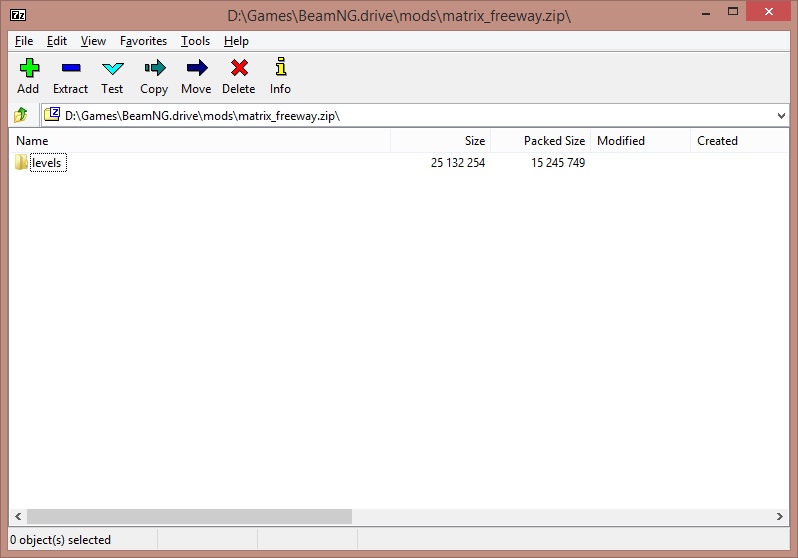Sort by the Packed Size column header
Image resolution: width=798 pixels, height=558 pixels.
(540, 141)
